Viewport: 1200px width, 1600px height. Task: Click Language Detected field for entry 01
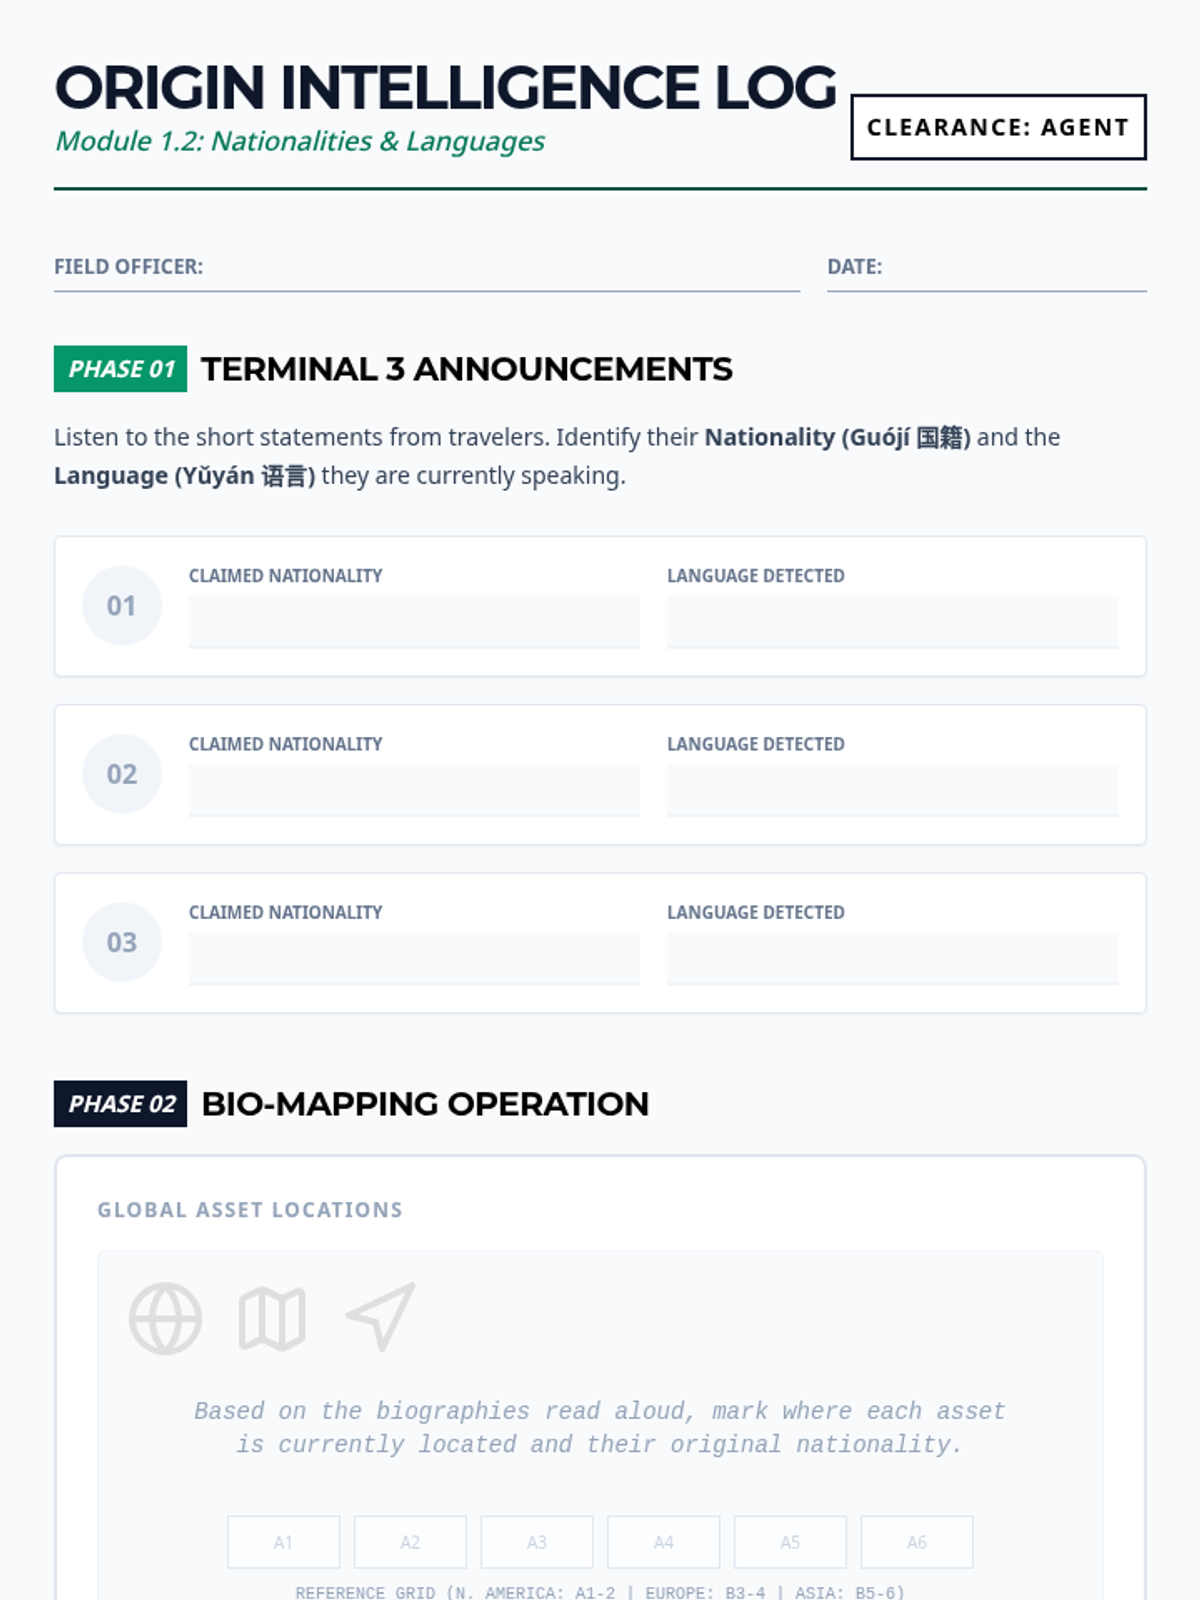click(x=892, y=622)
